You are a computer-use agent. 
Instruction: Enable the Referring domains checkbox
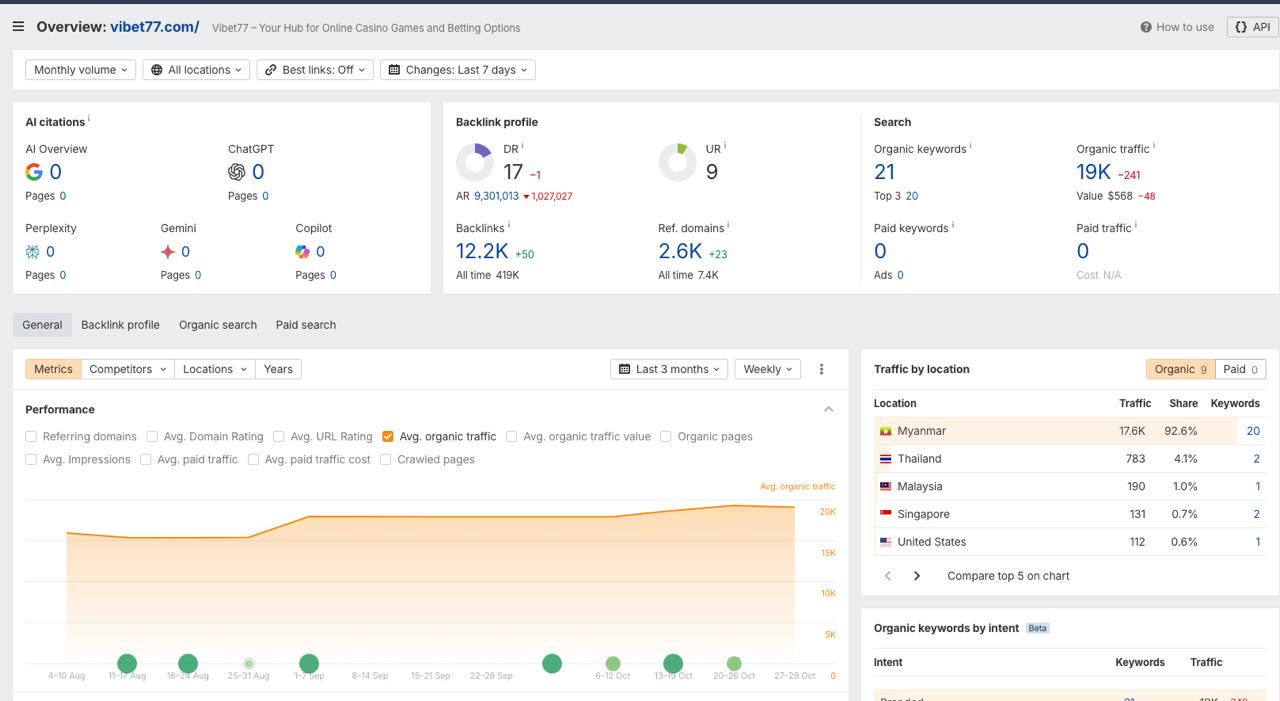(31, 436)
